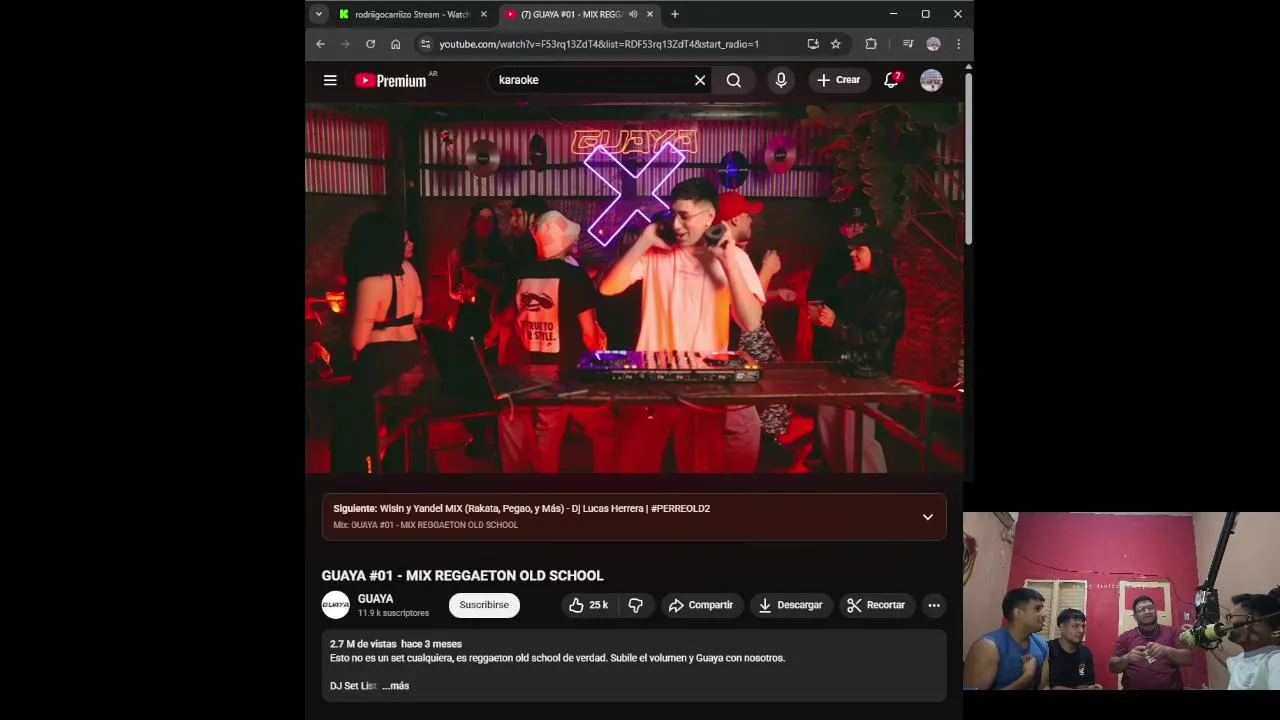Viewport: 1280px width, 720px height.
Task: Click the video title text
Action: click(462, 576)
